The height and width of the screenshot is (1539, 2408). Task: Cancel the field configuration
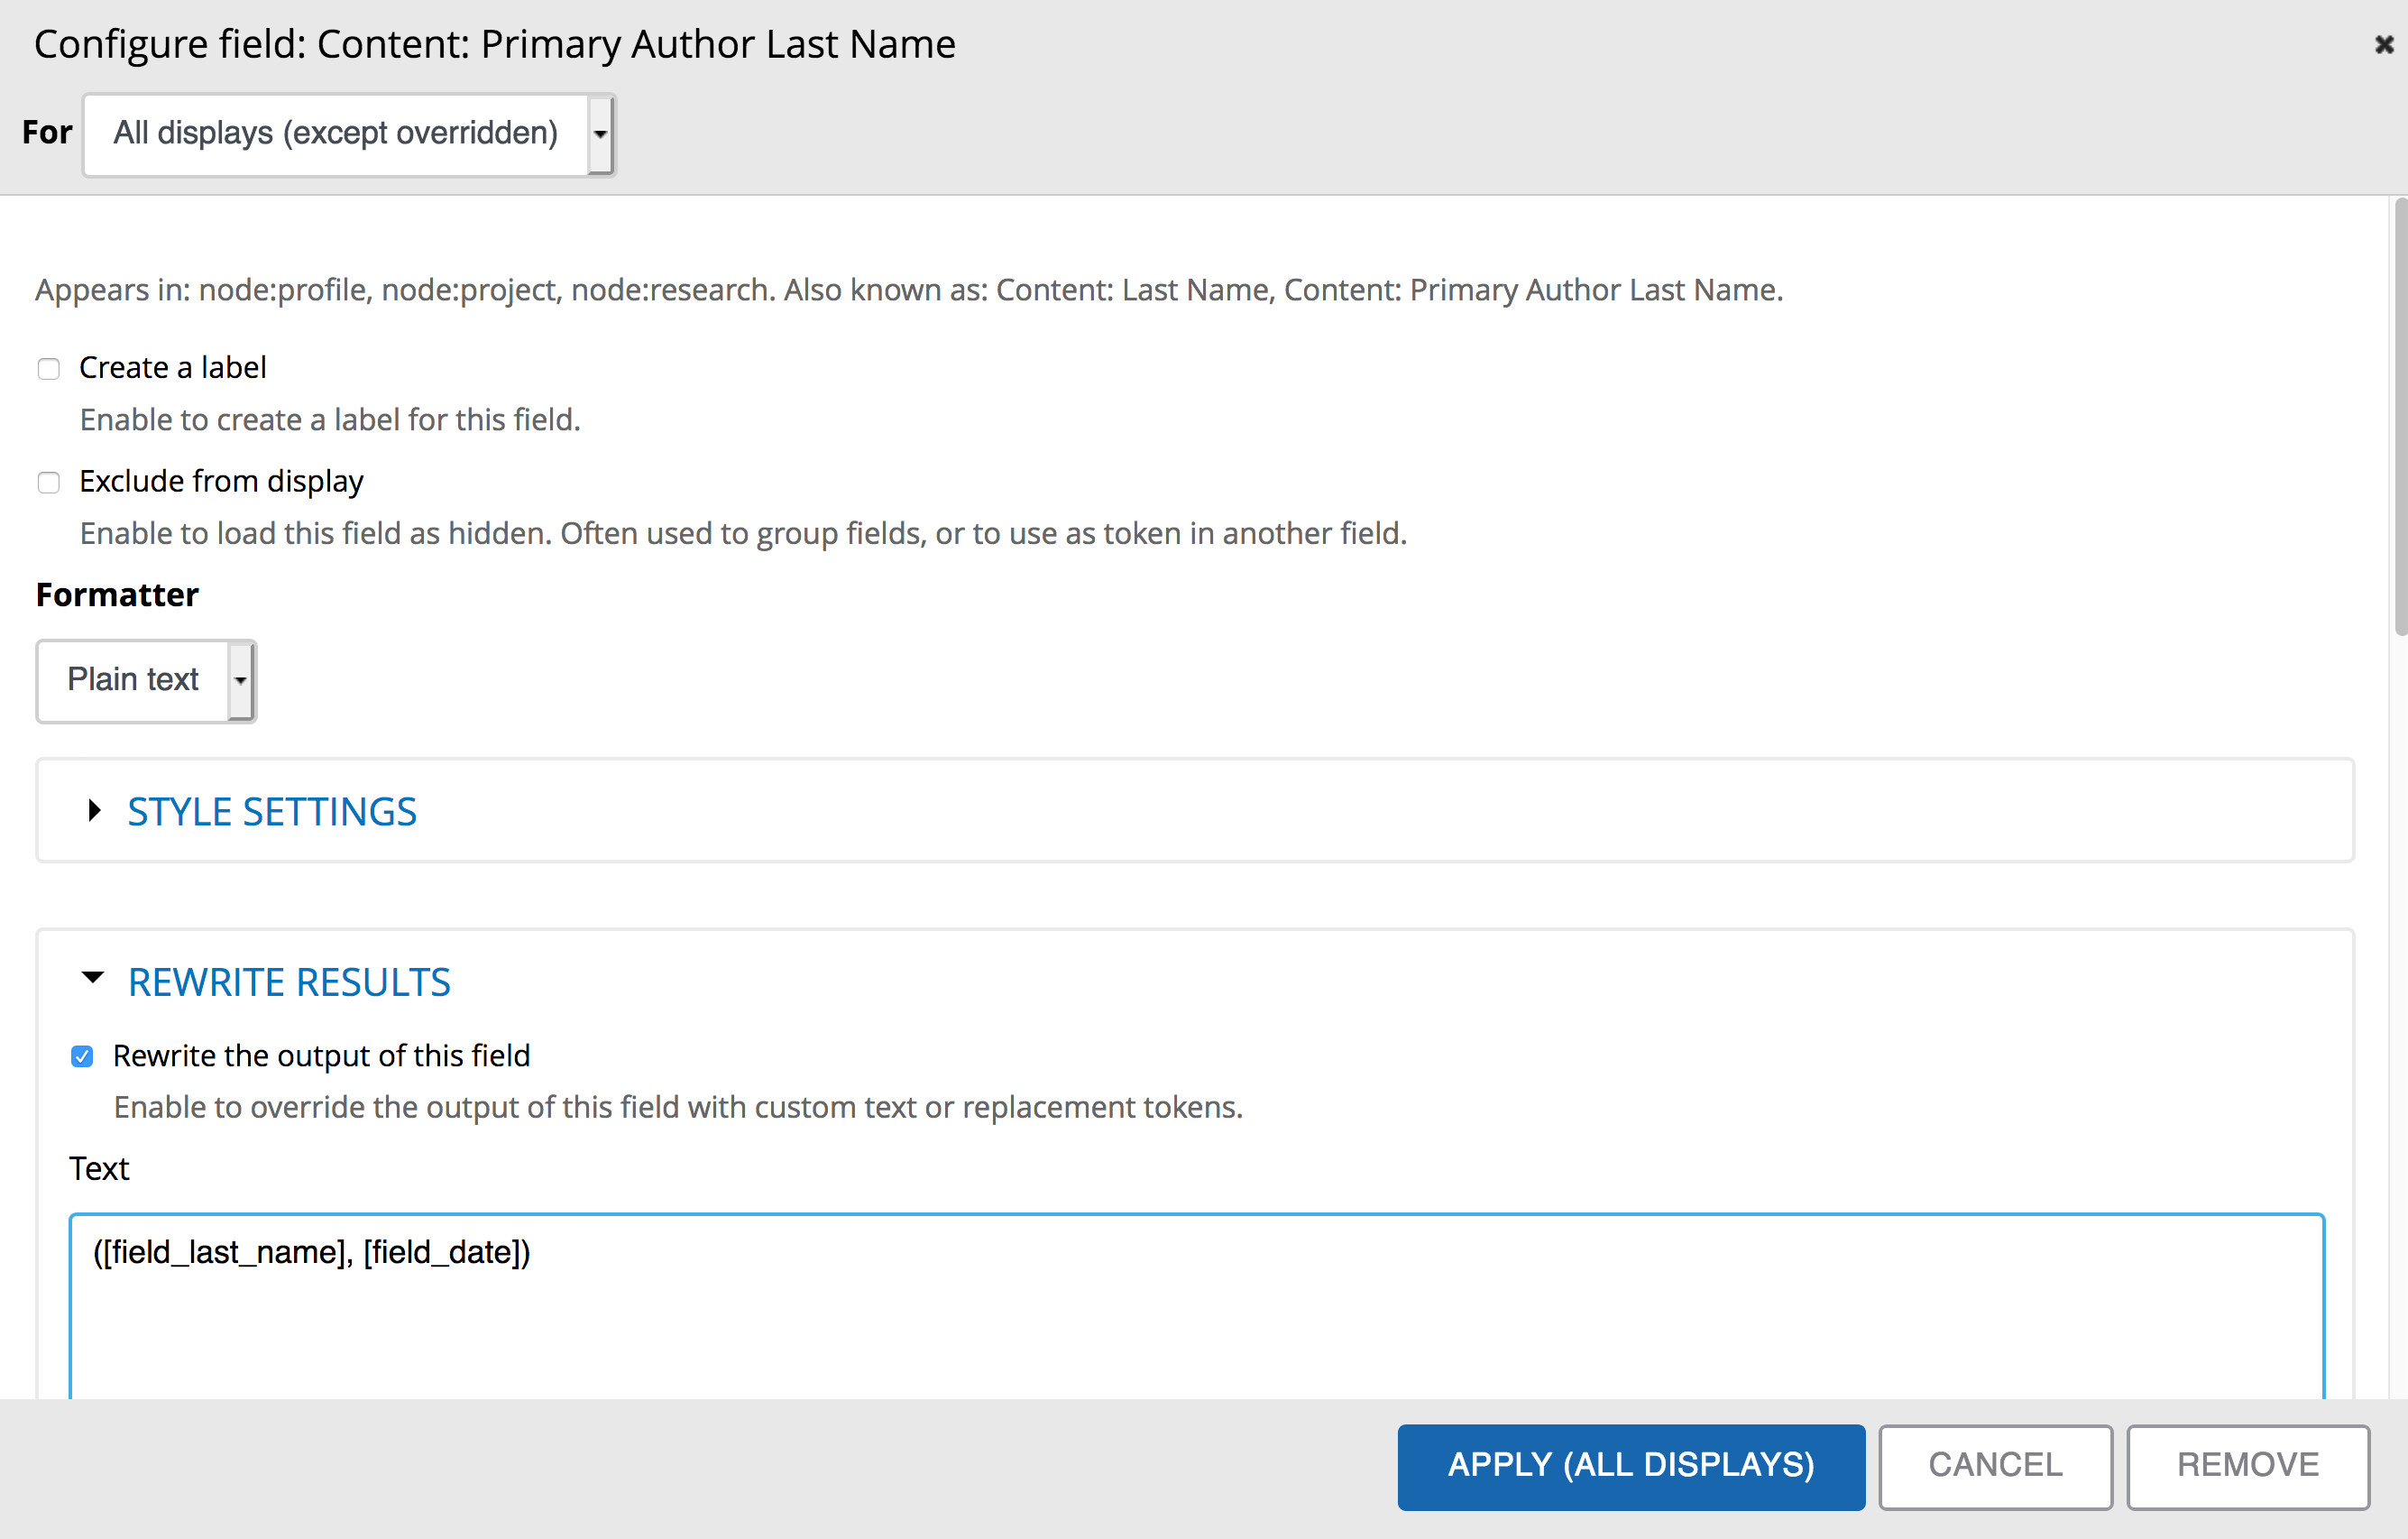(x=1995, y=1465)
